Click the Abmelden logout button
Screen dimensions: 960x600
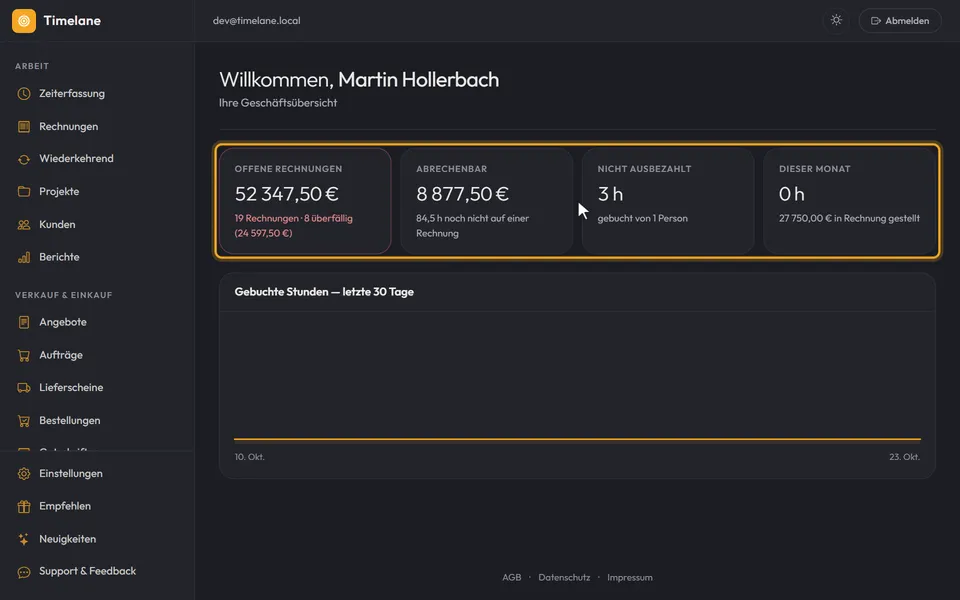(x=900, y=21)
